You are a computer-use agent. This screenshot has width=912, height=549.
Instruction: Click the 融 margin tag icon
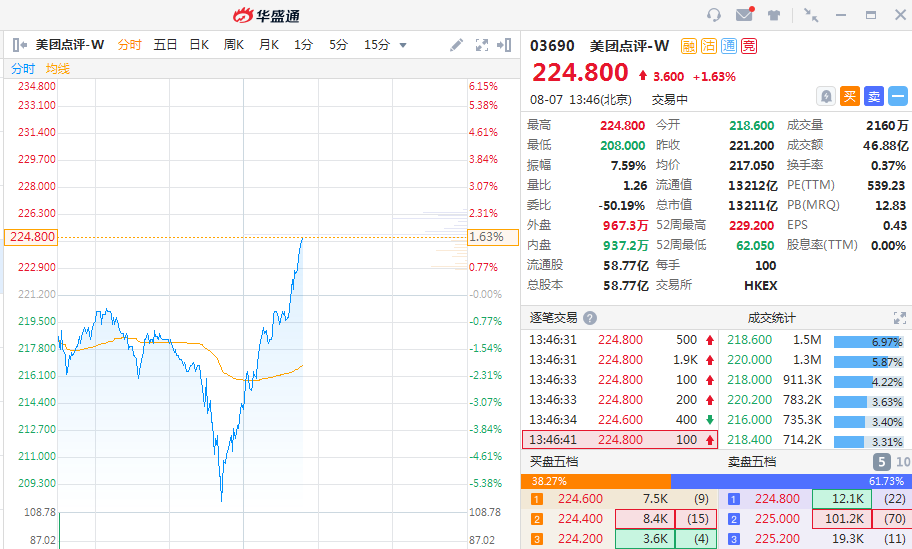(689, 46)
